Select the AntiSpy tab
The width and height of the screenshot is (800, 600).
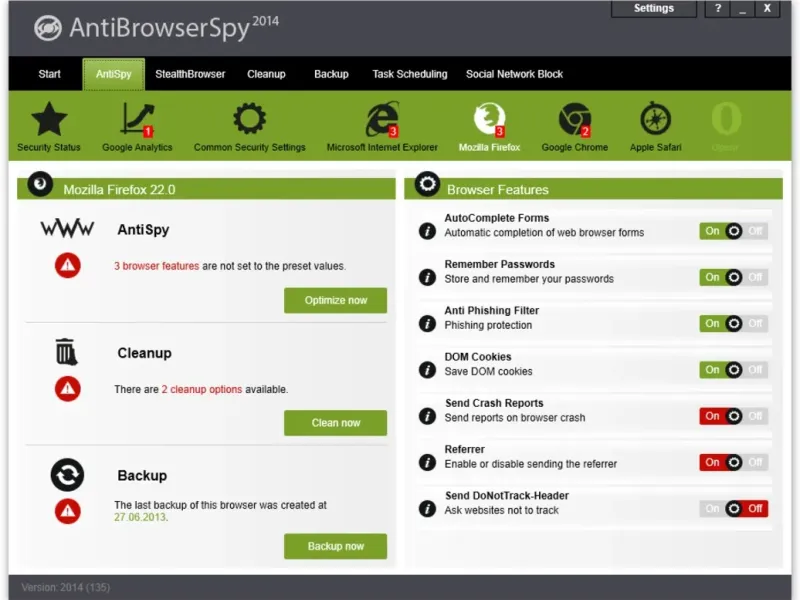114,74
